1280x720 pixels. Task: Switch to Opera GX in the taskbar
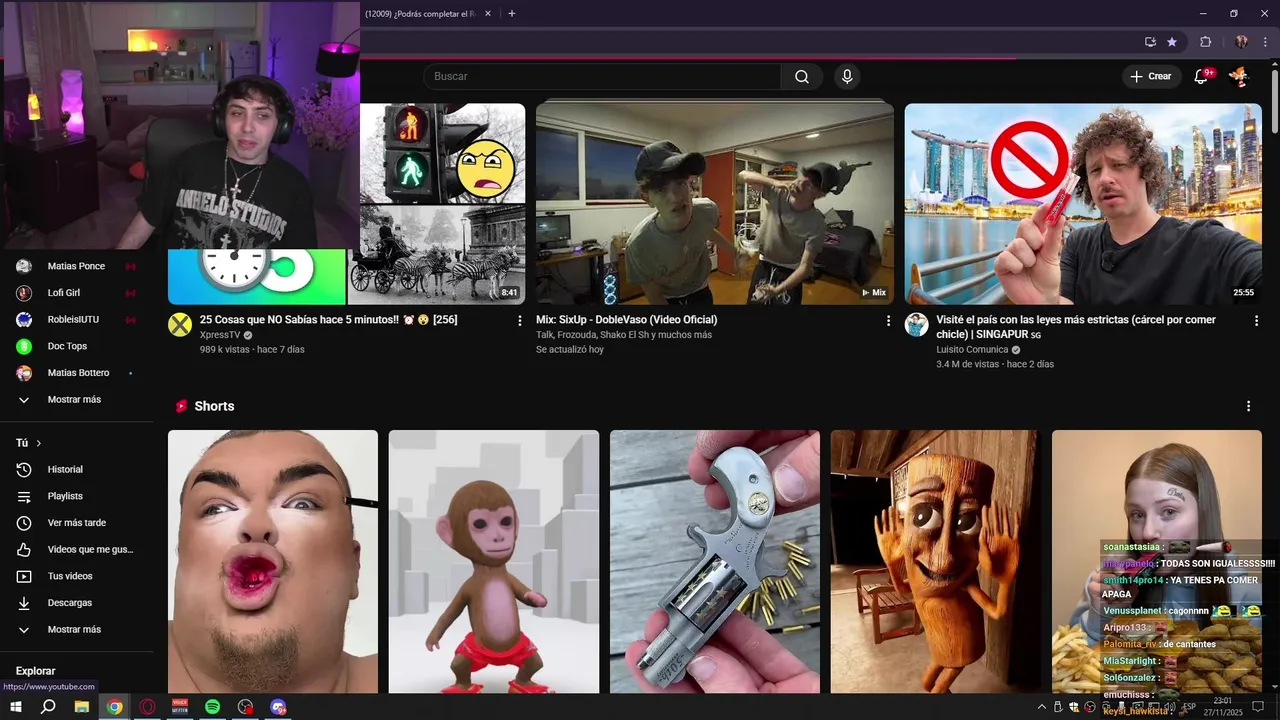pos(148,707)
